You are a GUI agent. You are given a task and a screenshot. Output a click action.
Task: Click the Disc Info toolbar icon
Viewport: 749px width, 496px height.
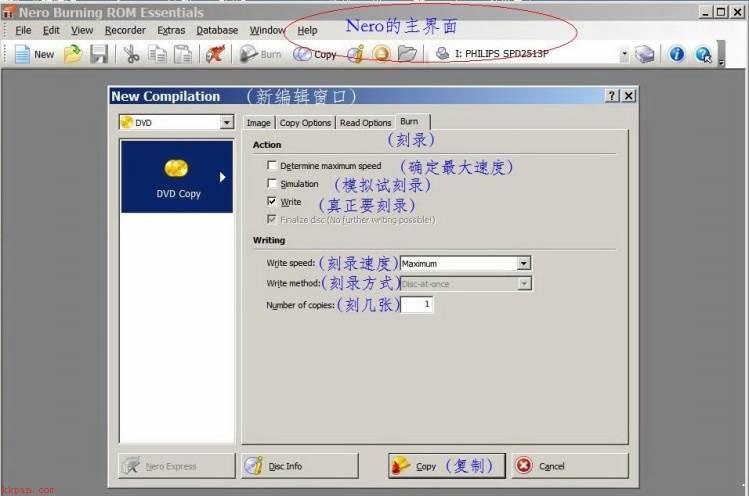click(355, 54)
